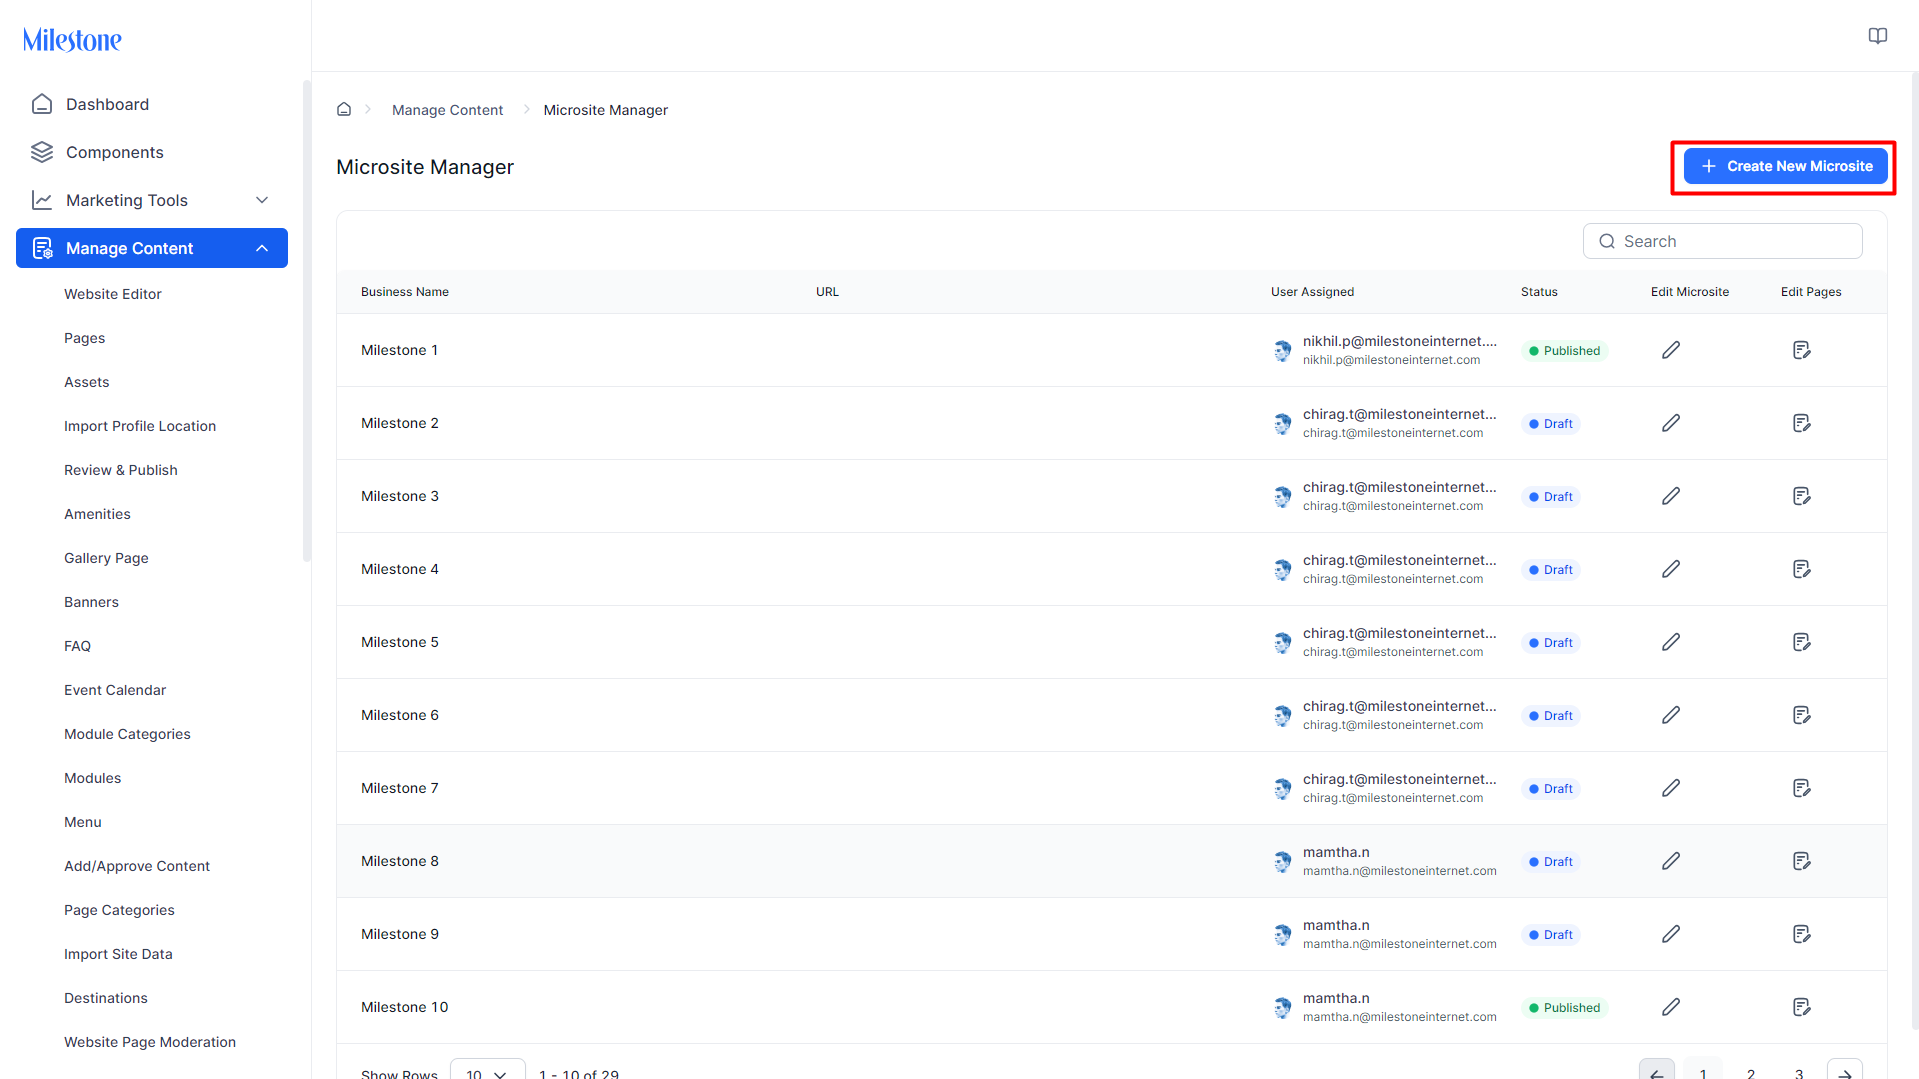Click Create New Microsite button

coord(1786,166)
